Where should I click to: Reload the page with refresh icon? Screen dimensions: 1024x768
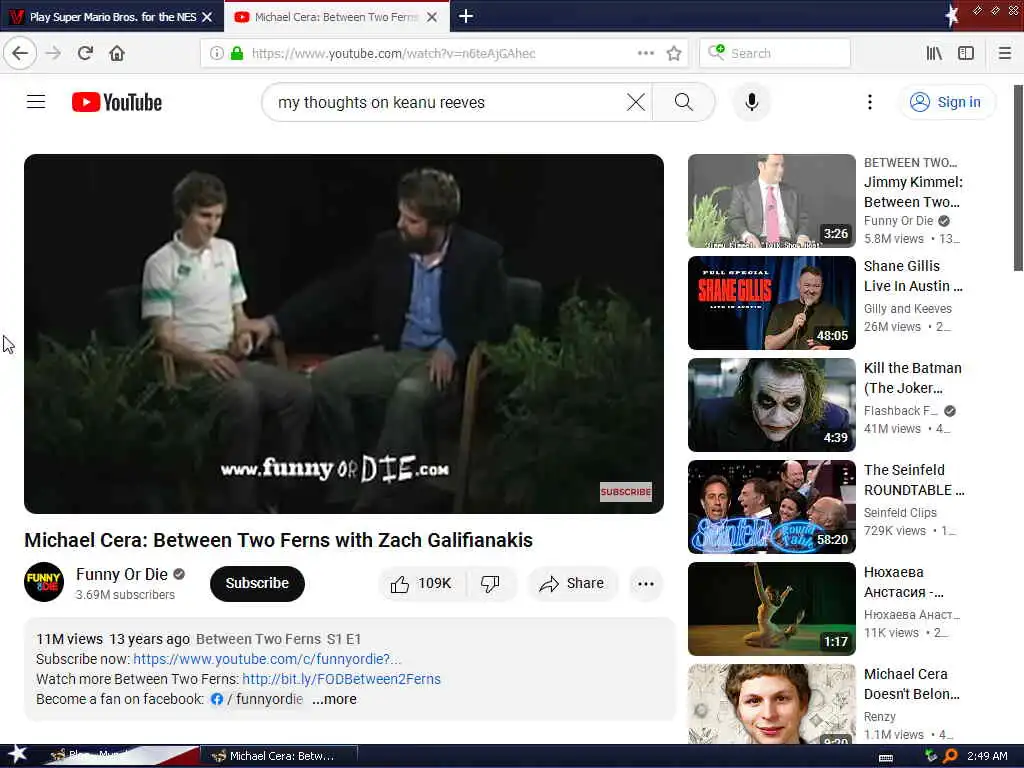point(85,53)
